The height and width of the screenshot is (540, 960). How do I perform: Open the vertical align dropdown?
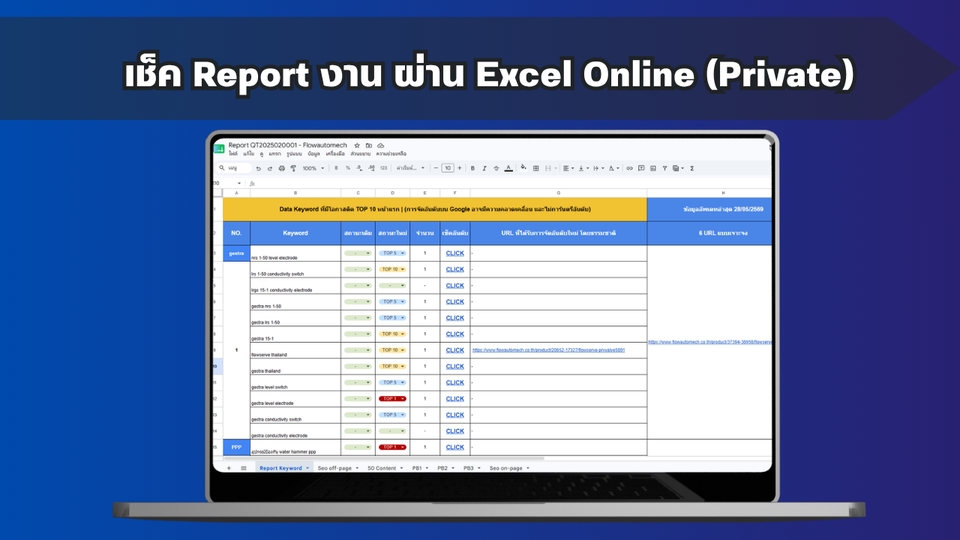[583, 168]
